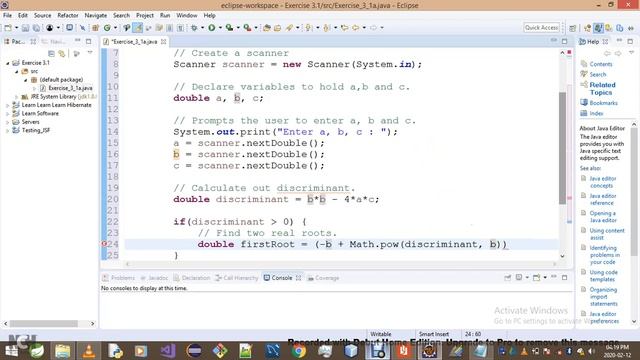The image size is (640, 360).
Task: Click the green Run toolbar button
Action: (211, 28)
